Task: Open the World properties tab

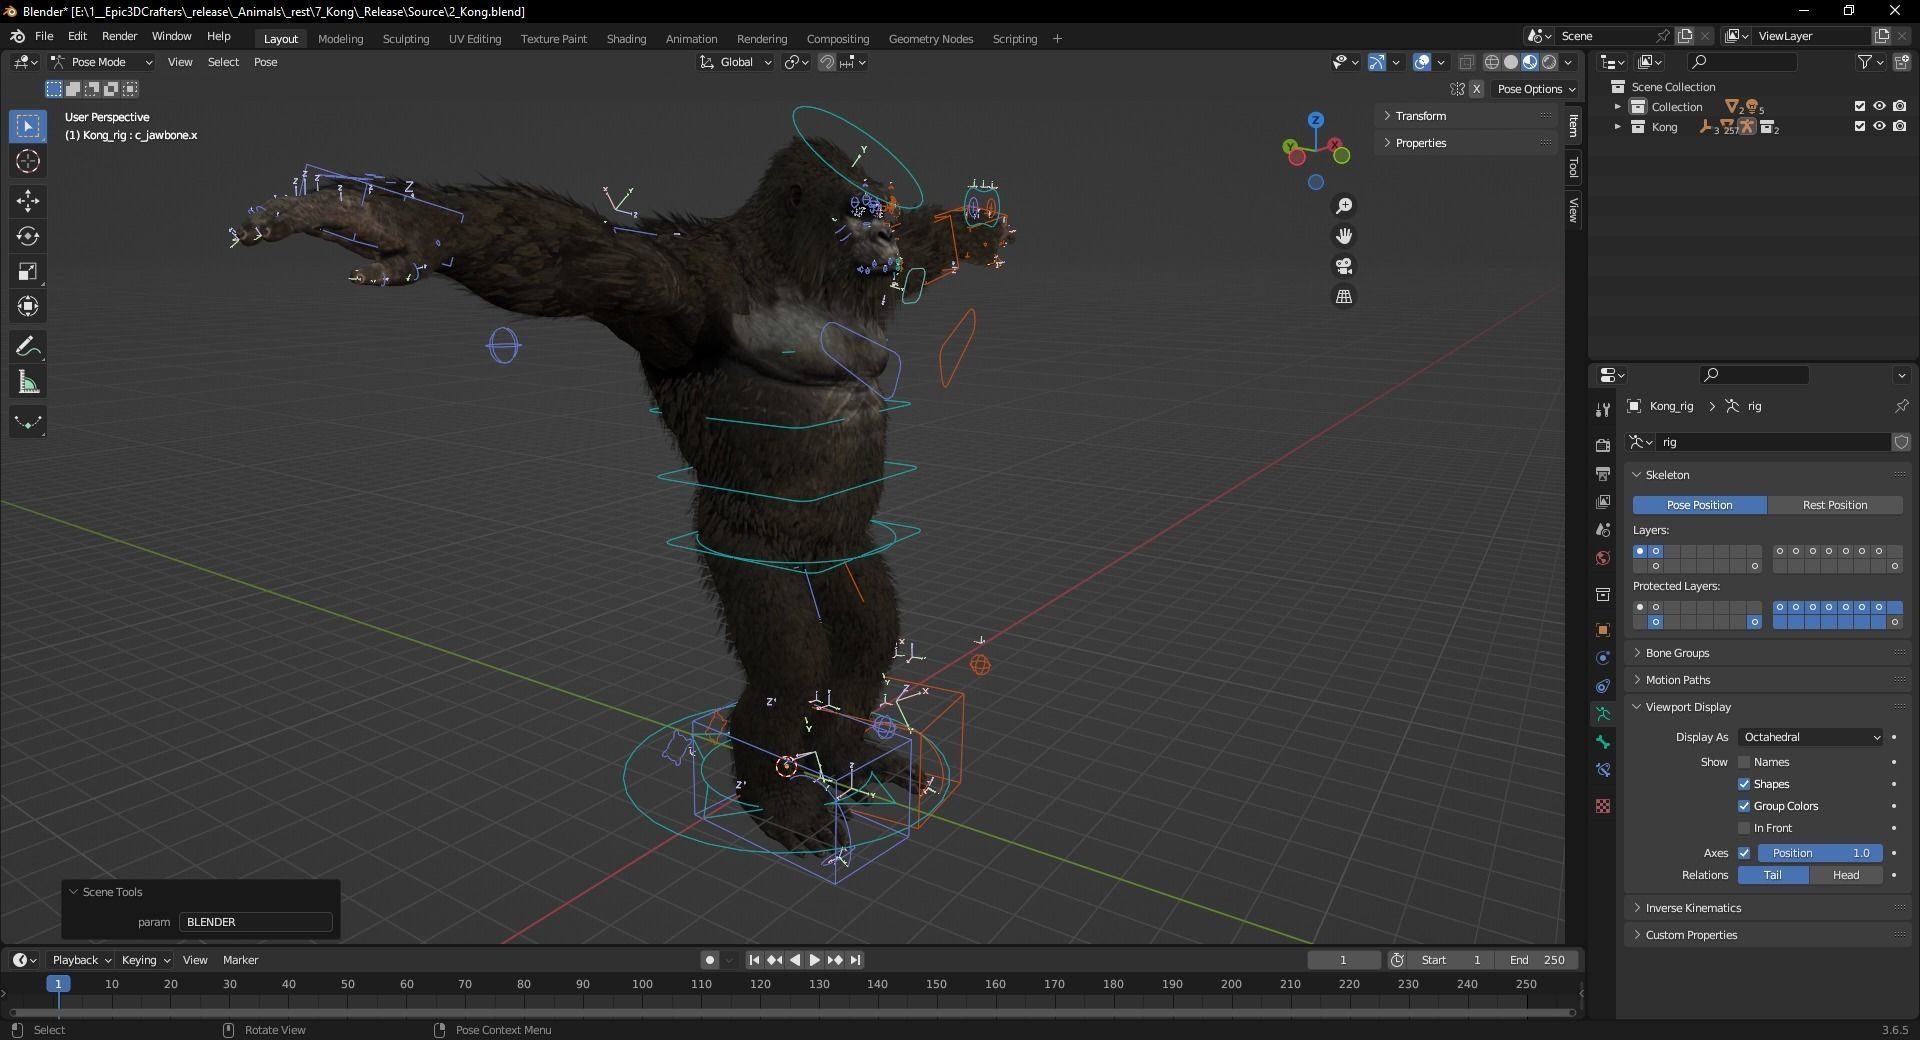Action: point(1603,558)
